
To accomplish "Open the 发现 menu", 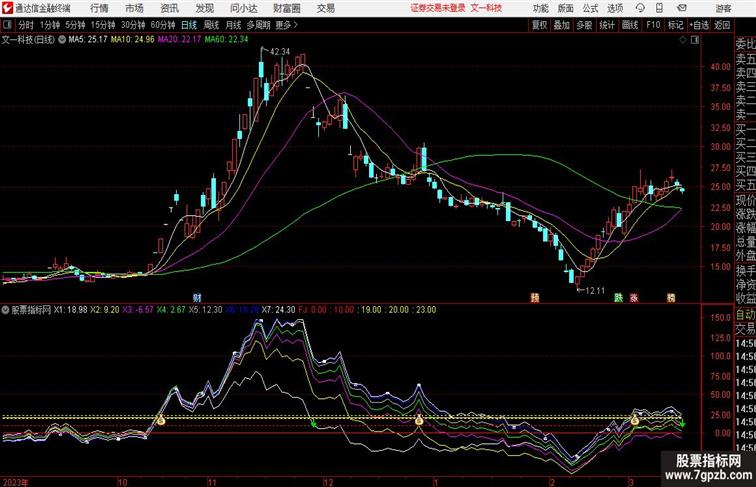I will tap(204, 8).
